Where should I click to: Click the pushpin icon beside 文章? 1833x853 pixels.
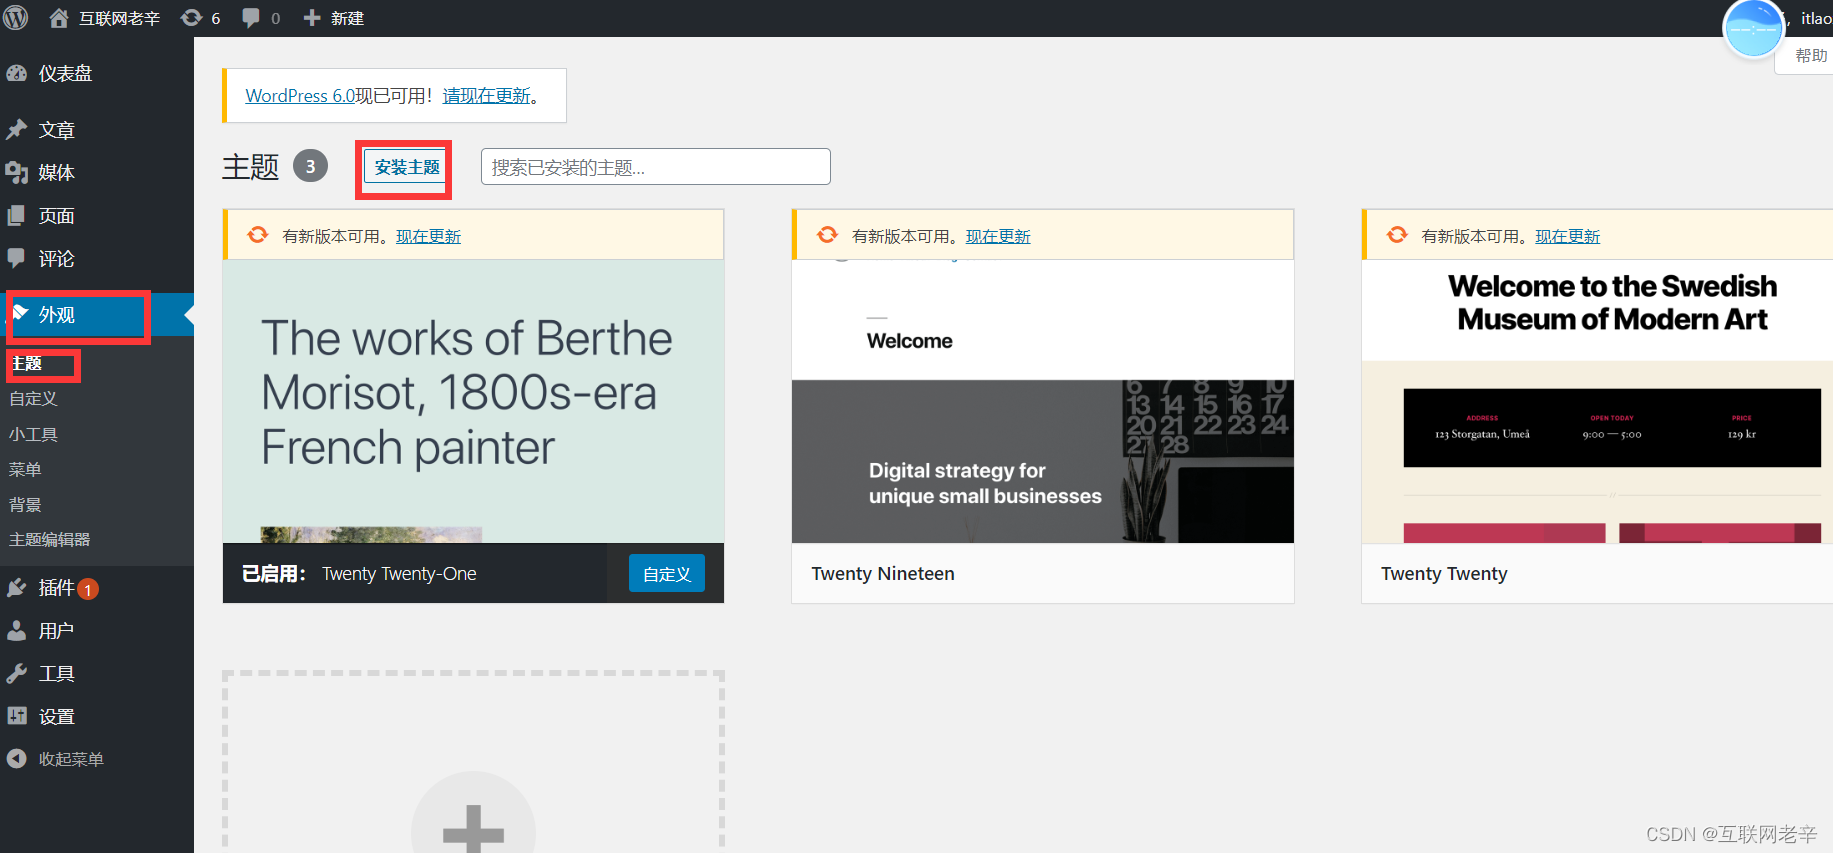point(17,130)
